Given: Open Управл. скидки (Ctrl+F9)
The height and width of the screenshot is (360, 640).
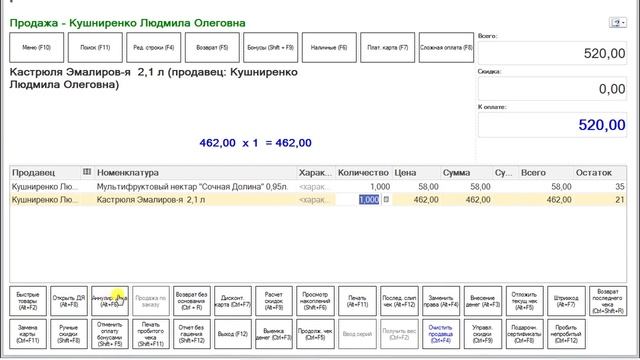Looking at the screenshot, I should point(483,334).
